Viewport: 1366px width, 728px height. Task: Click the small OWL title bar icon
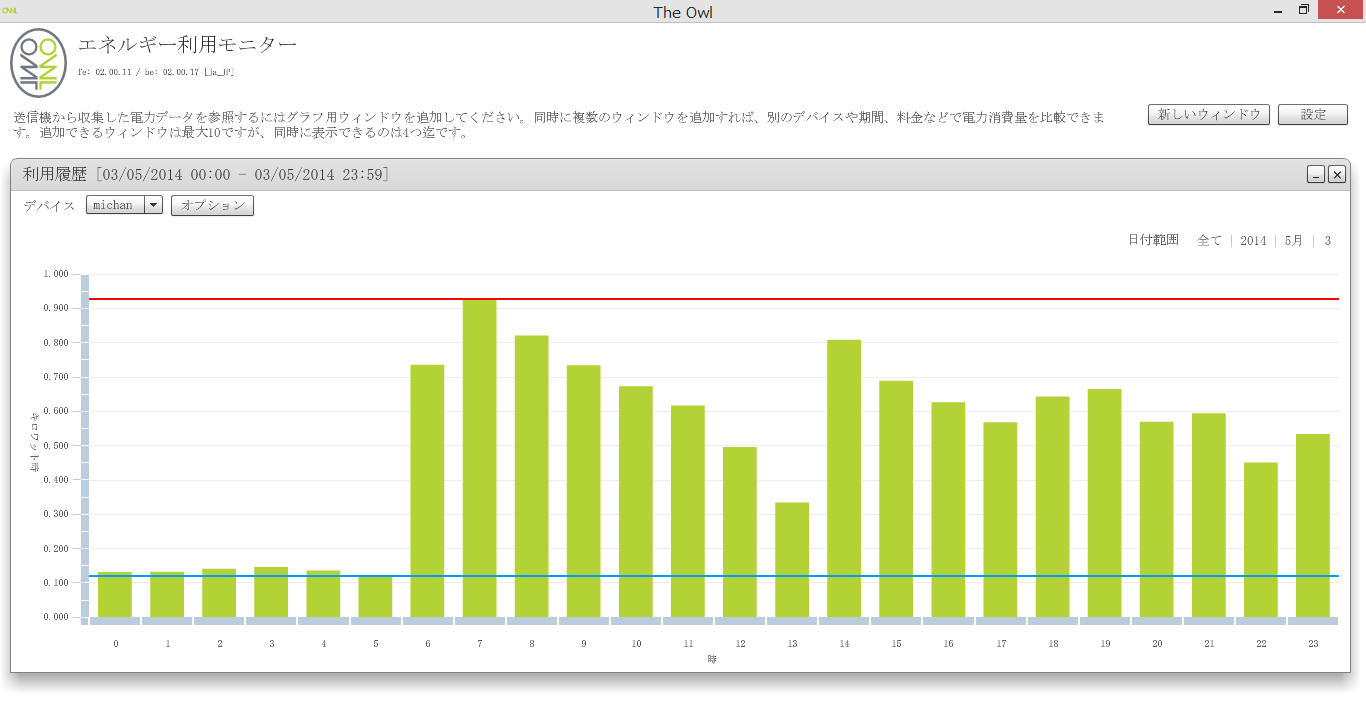10,10
